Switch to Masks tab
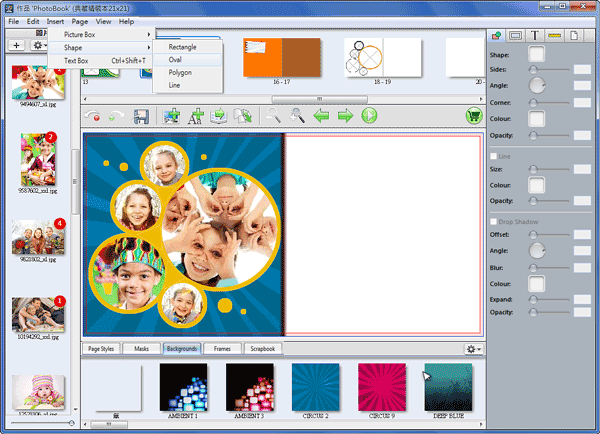Viewport: 600px width, 434px height. [141, 349]
